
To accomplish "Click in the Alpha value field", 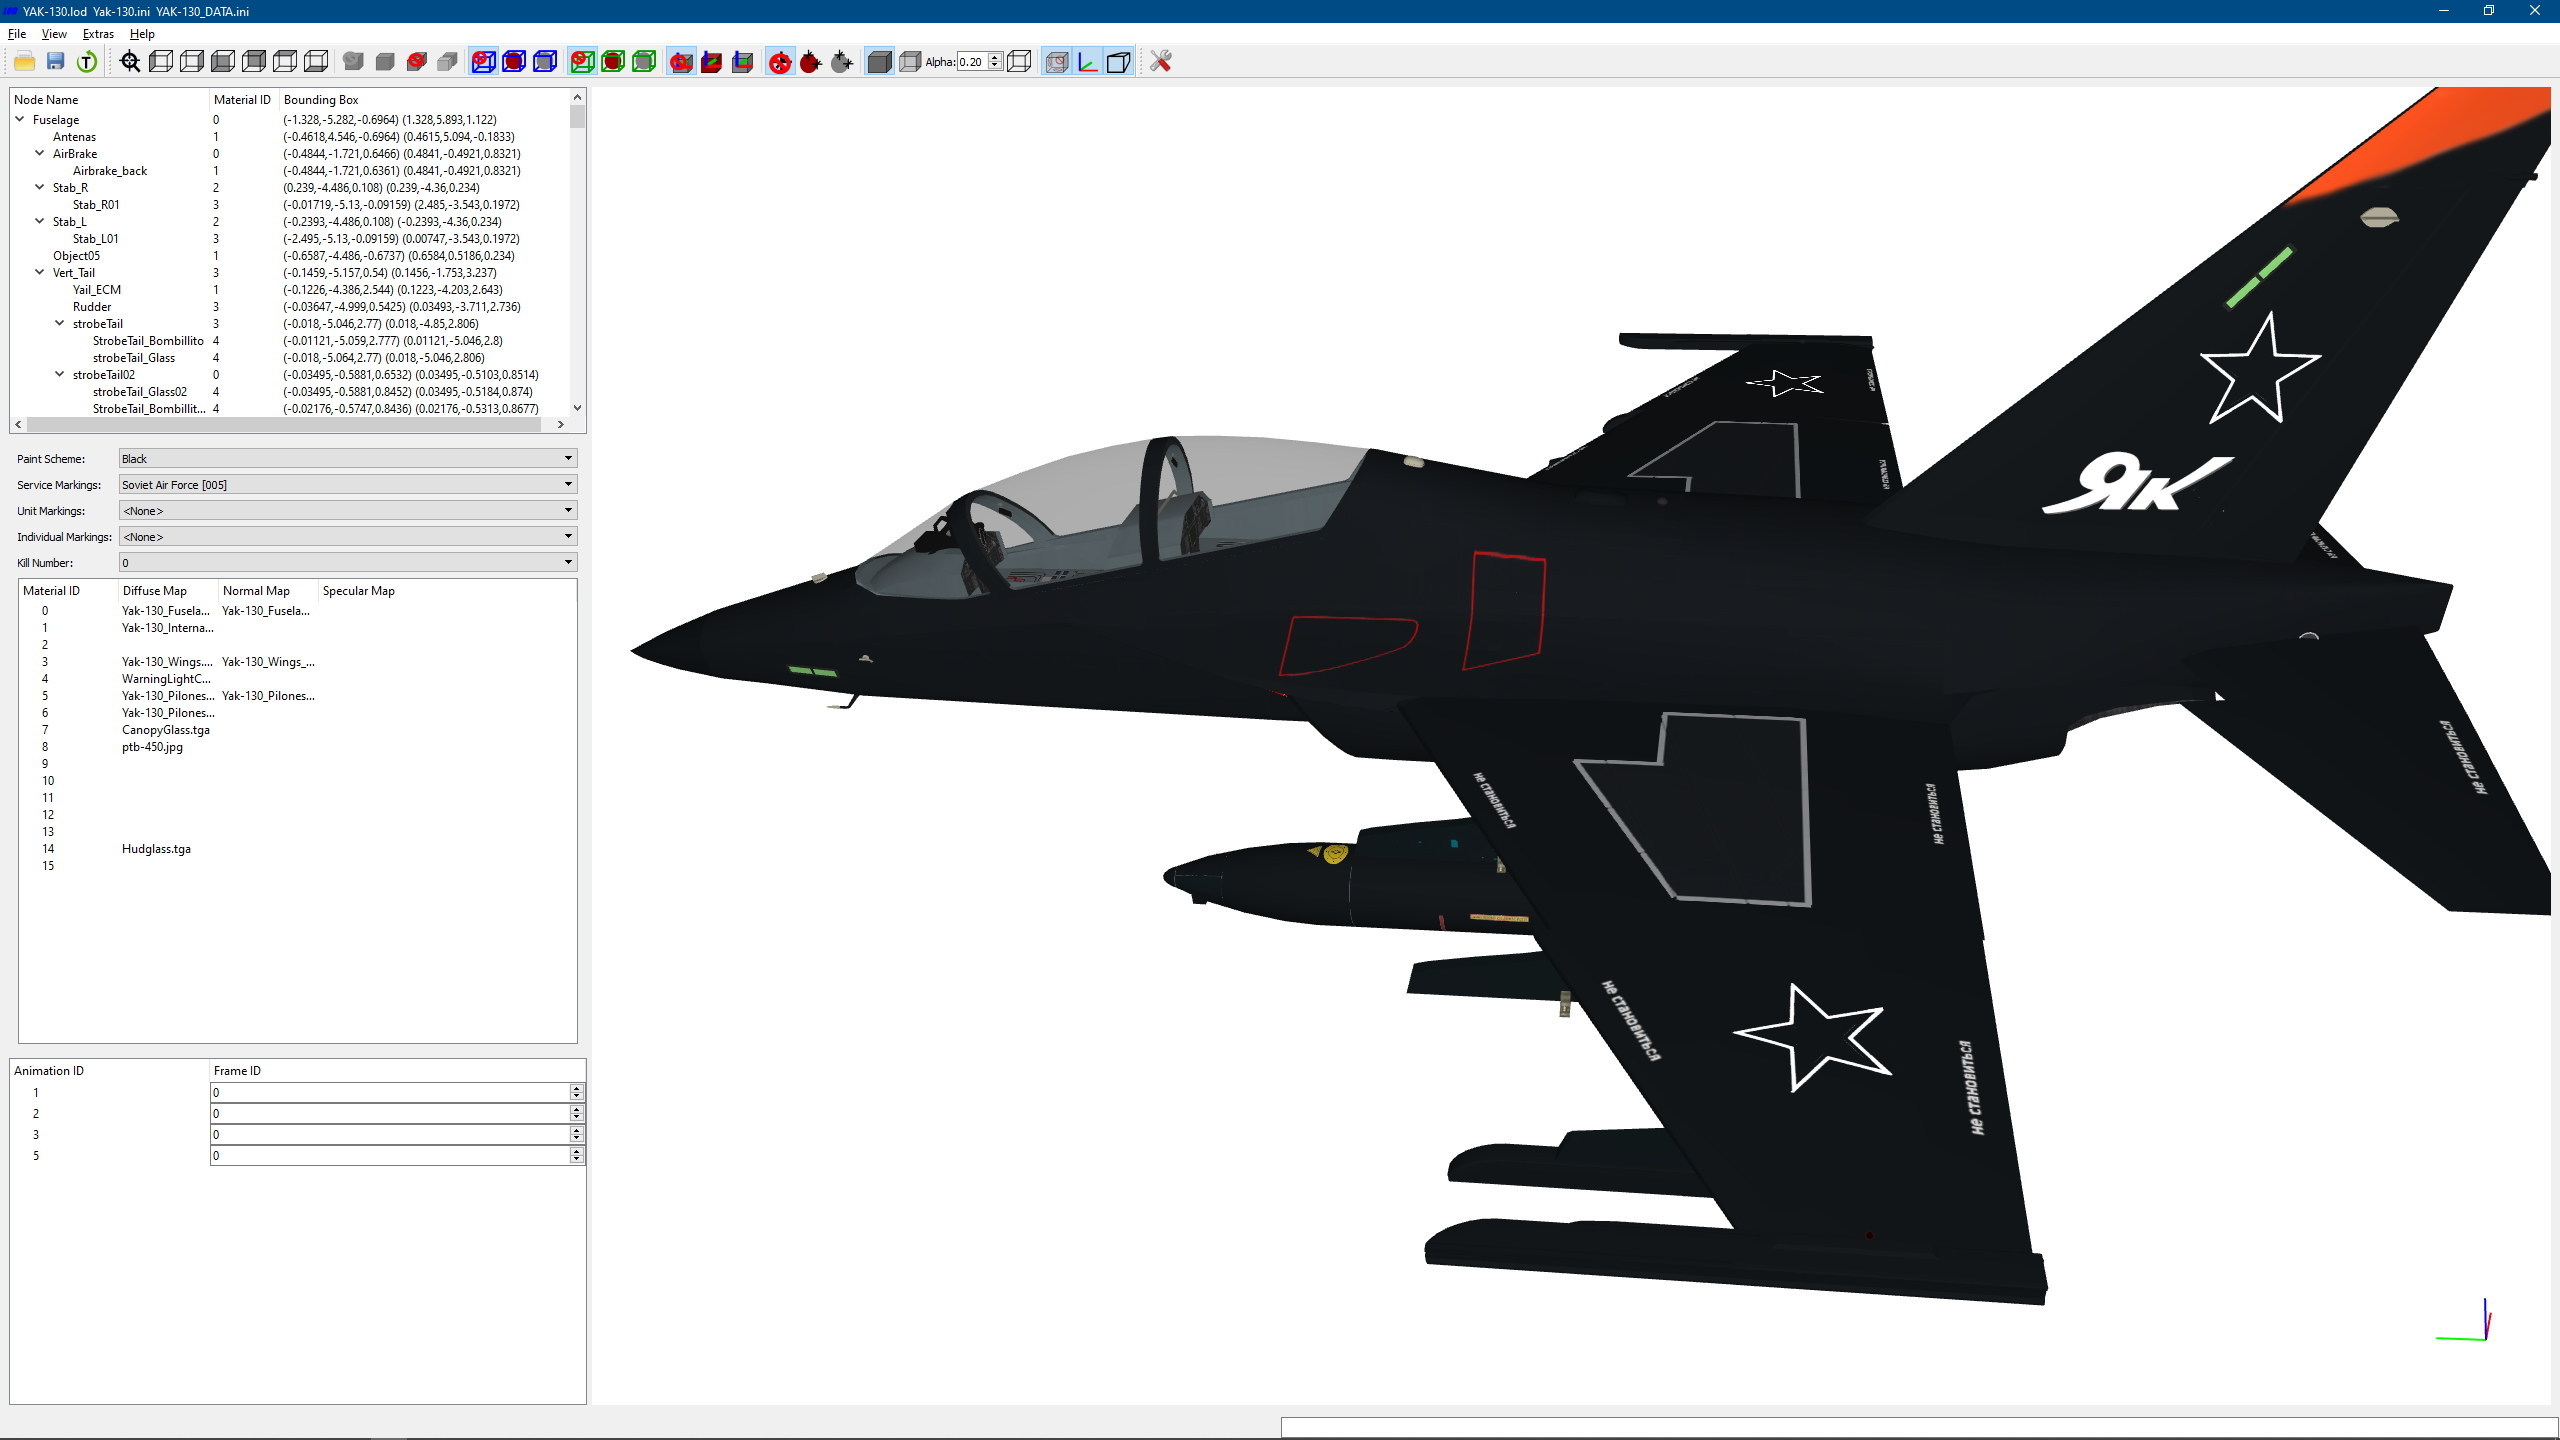I will pos(972,62).
